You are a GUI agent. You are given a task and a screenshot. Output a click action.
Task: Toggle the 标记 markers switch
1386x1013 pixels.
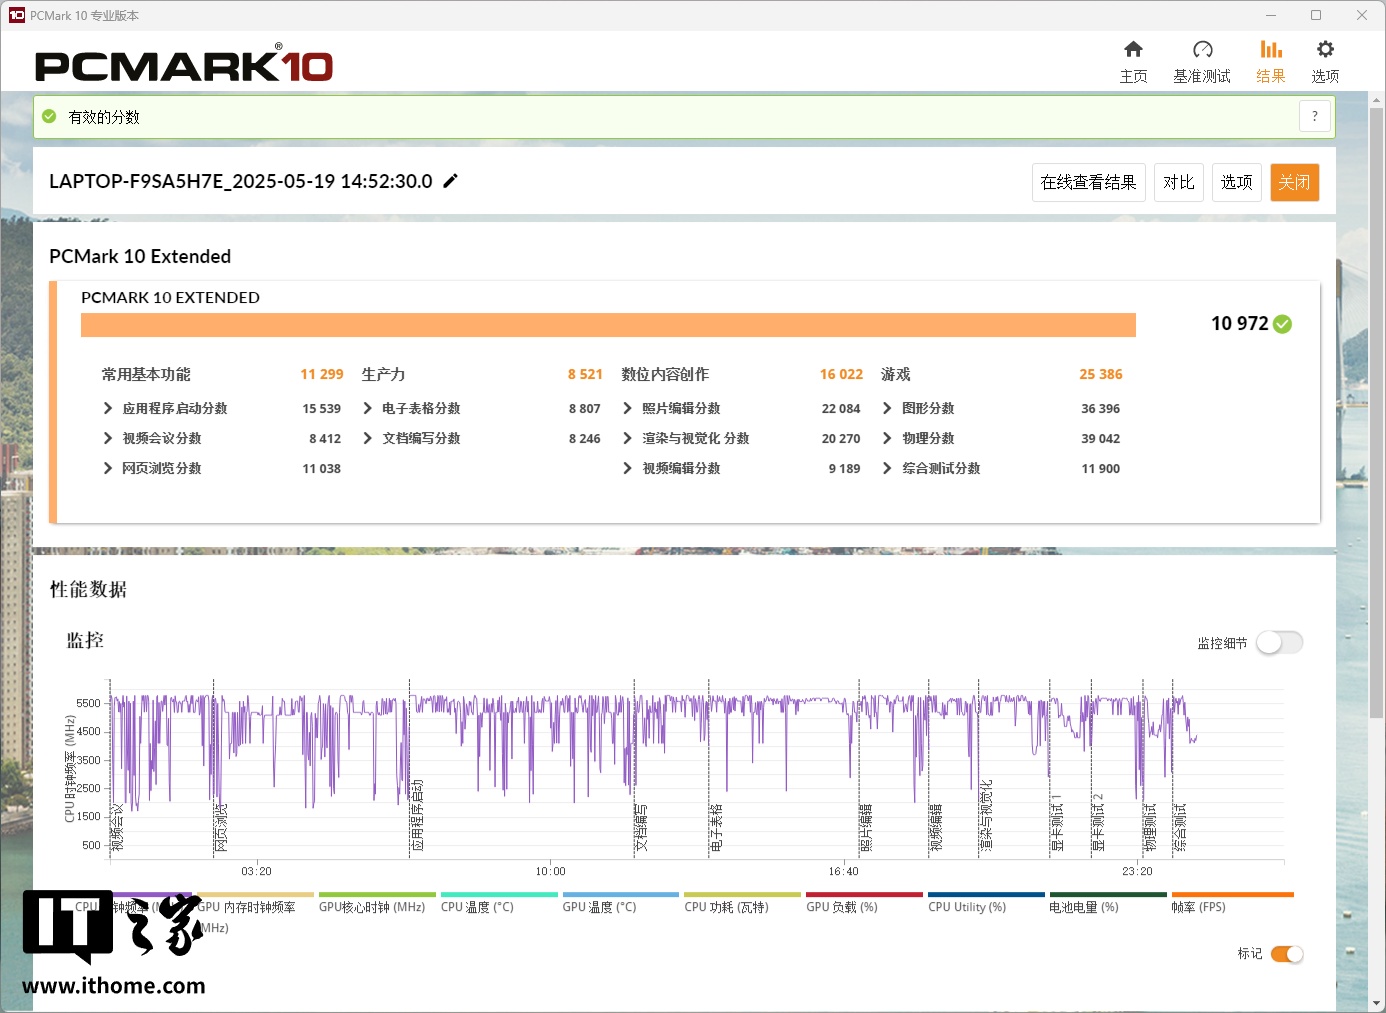1287,954
